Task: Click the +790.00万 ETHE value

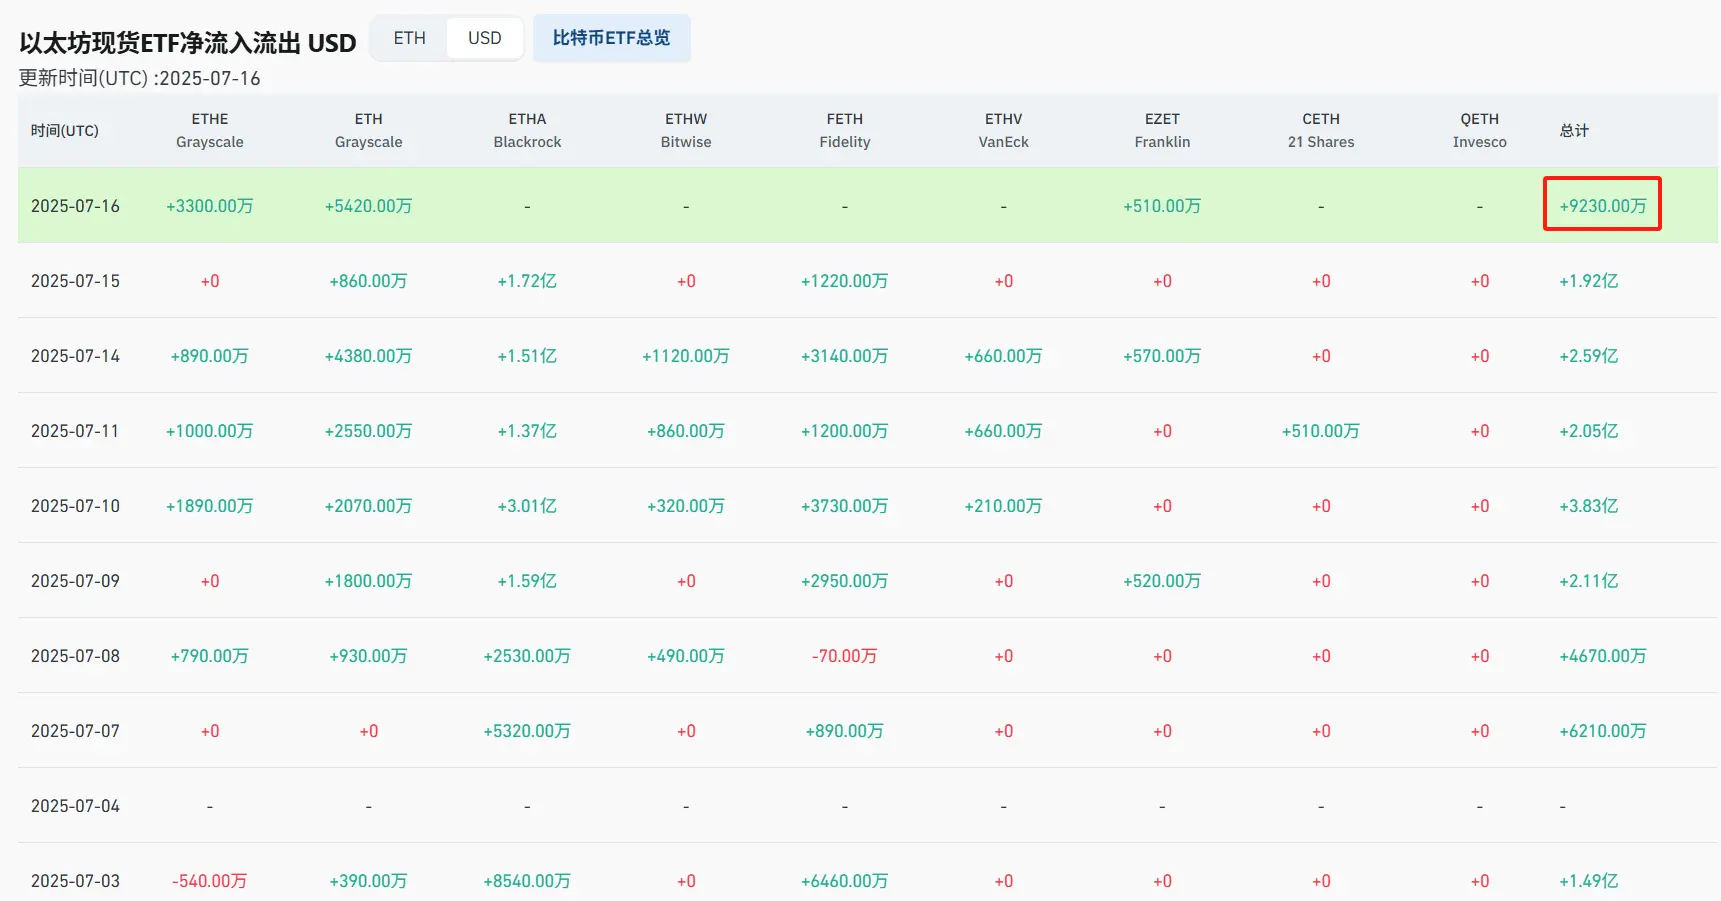Action: 210,656
